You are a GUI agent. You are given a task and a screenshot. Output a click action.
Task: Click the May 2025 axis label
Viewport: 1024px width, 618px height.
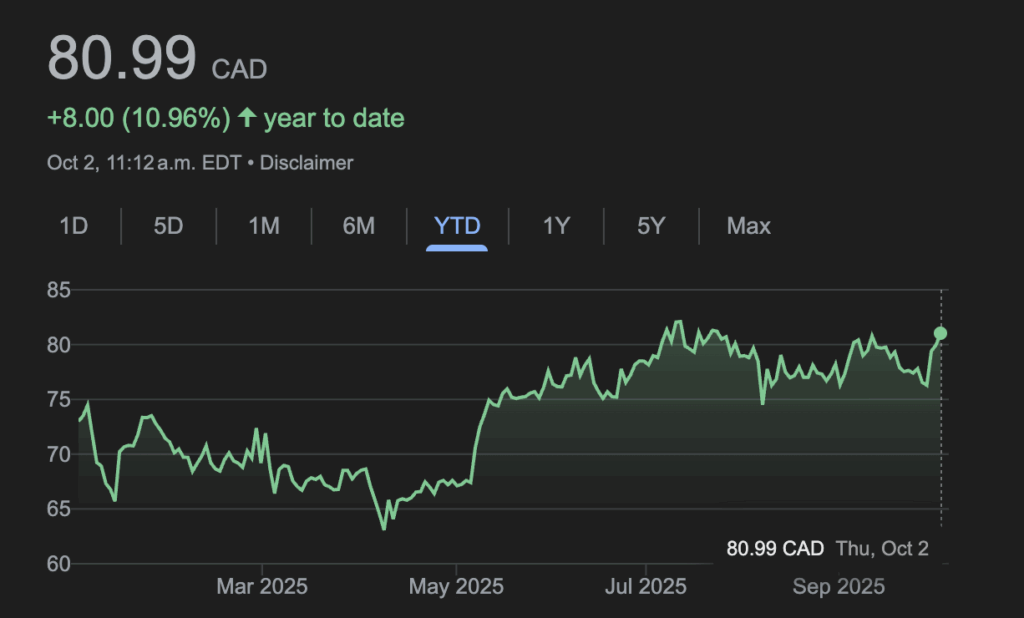[454, 586]
